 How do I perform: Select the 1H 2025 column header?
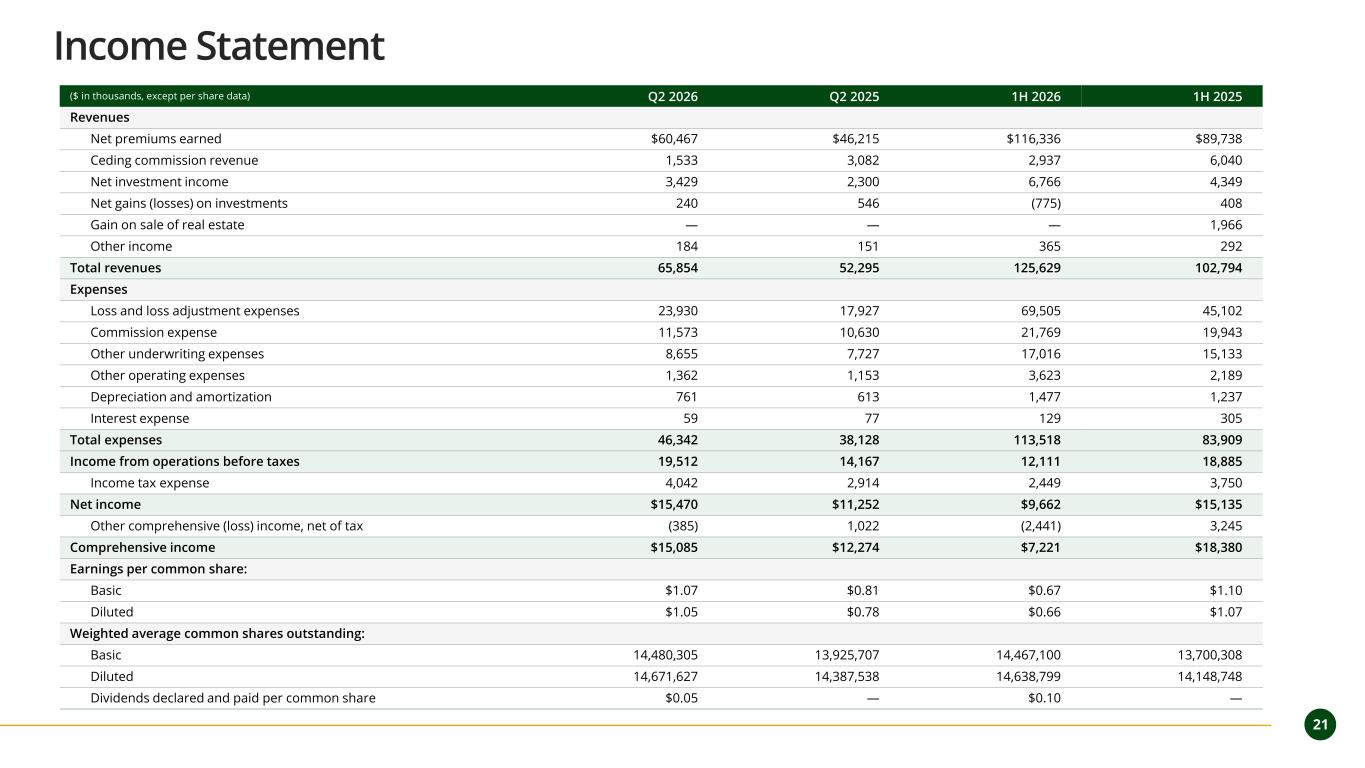click(x=1217, y=96)
